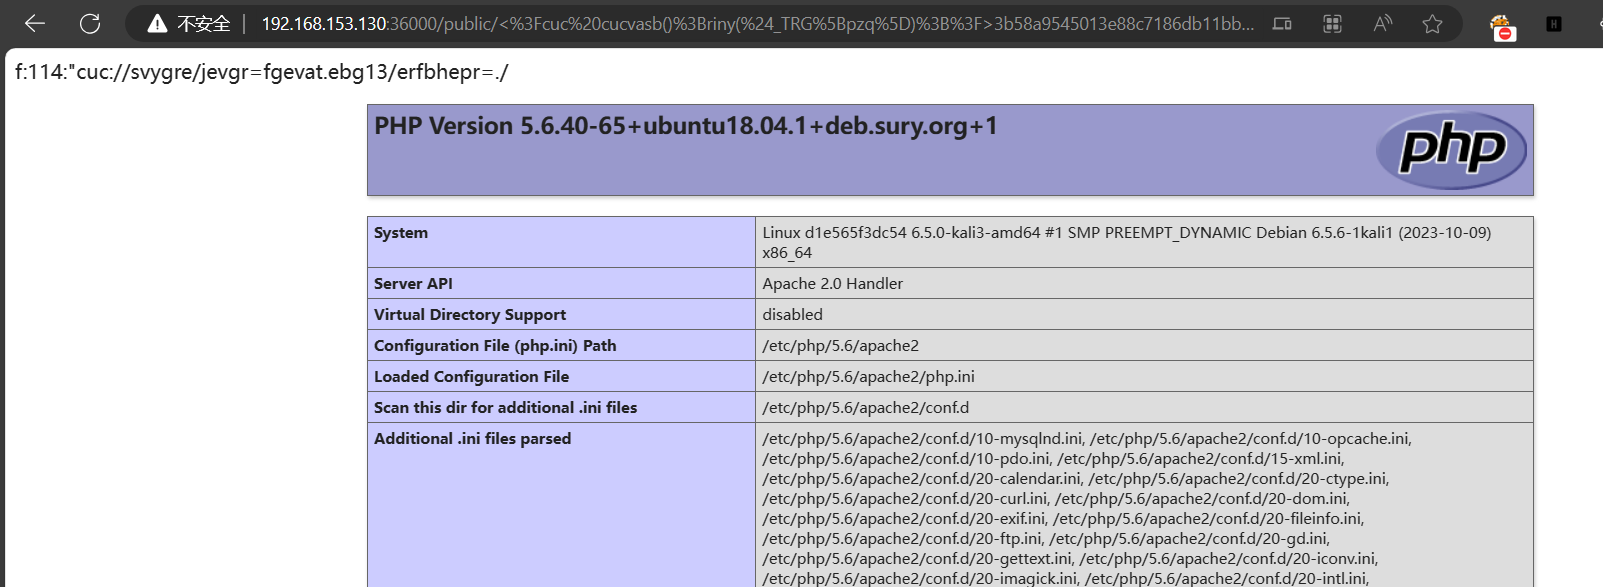Image resolution: width=1603 pixels, height=587 pixels.
Task: Click the Apache 2.0 Handler value
Action: coord(832,284)
